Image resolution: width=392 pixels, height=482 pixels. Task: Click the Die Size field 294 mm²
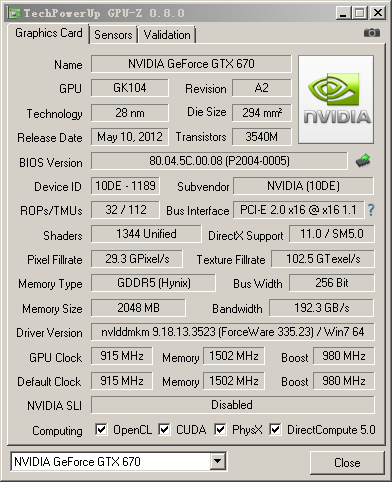click(x=262, y=113)
